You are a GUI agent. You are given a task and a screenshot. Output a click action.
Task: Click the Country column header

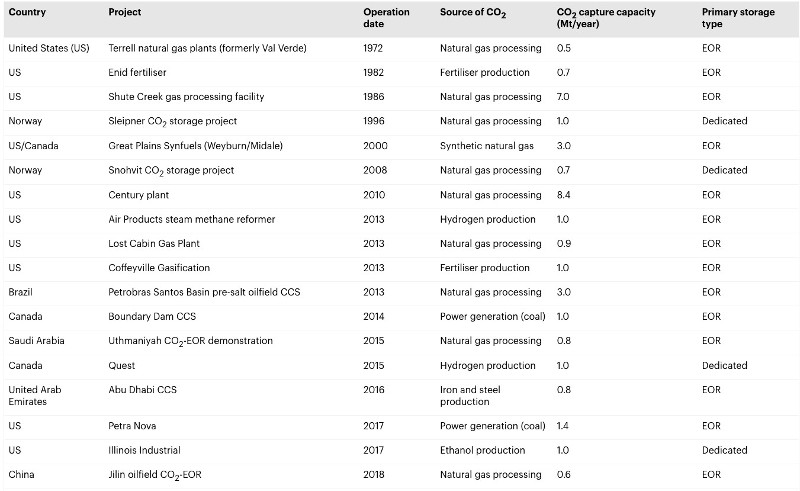click(27, 12)
